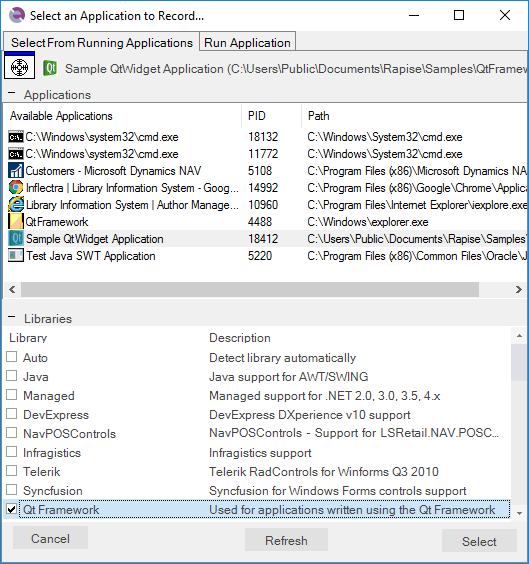529x564 pixels.
Task: Click 'Infragistics support' description text
Action: click(260, 453)
